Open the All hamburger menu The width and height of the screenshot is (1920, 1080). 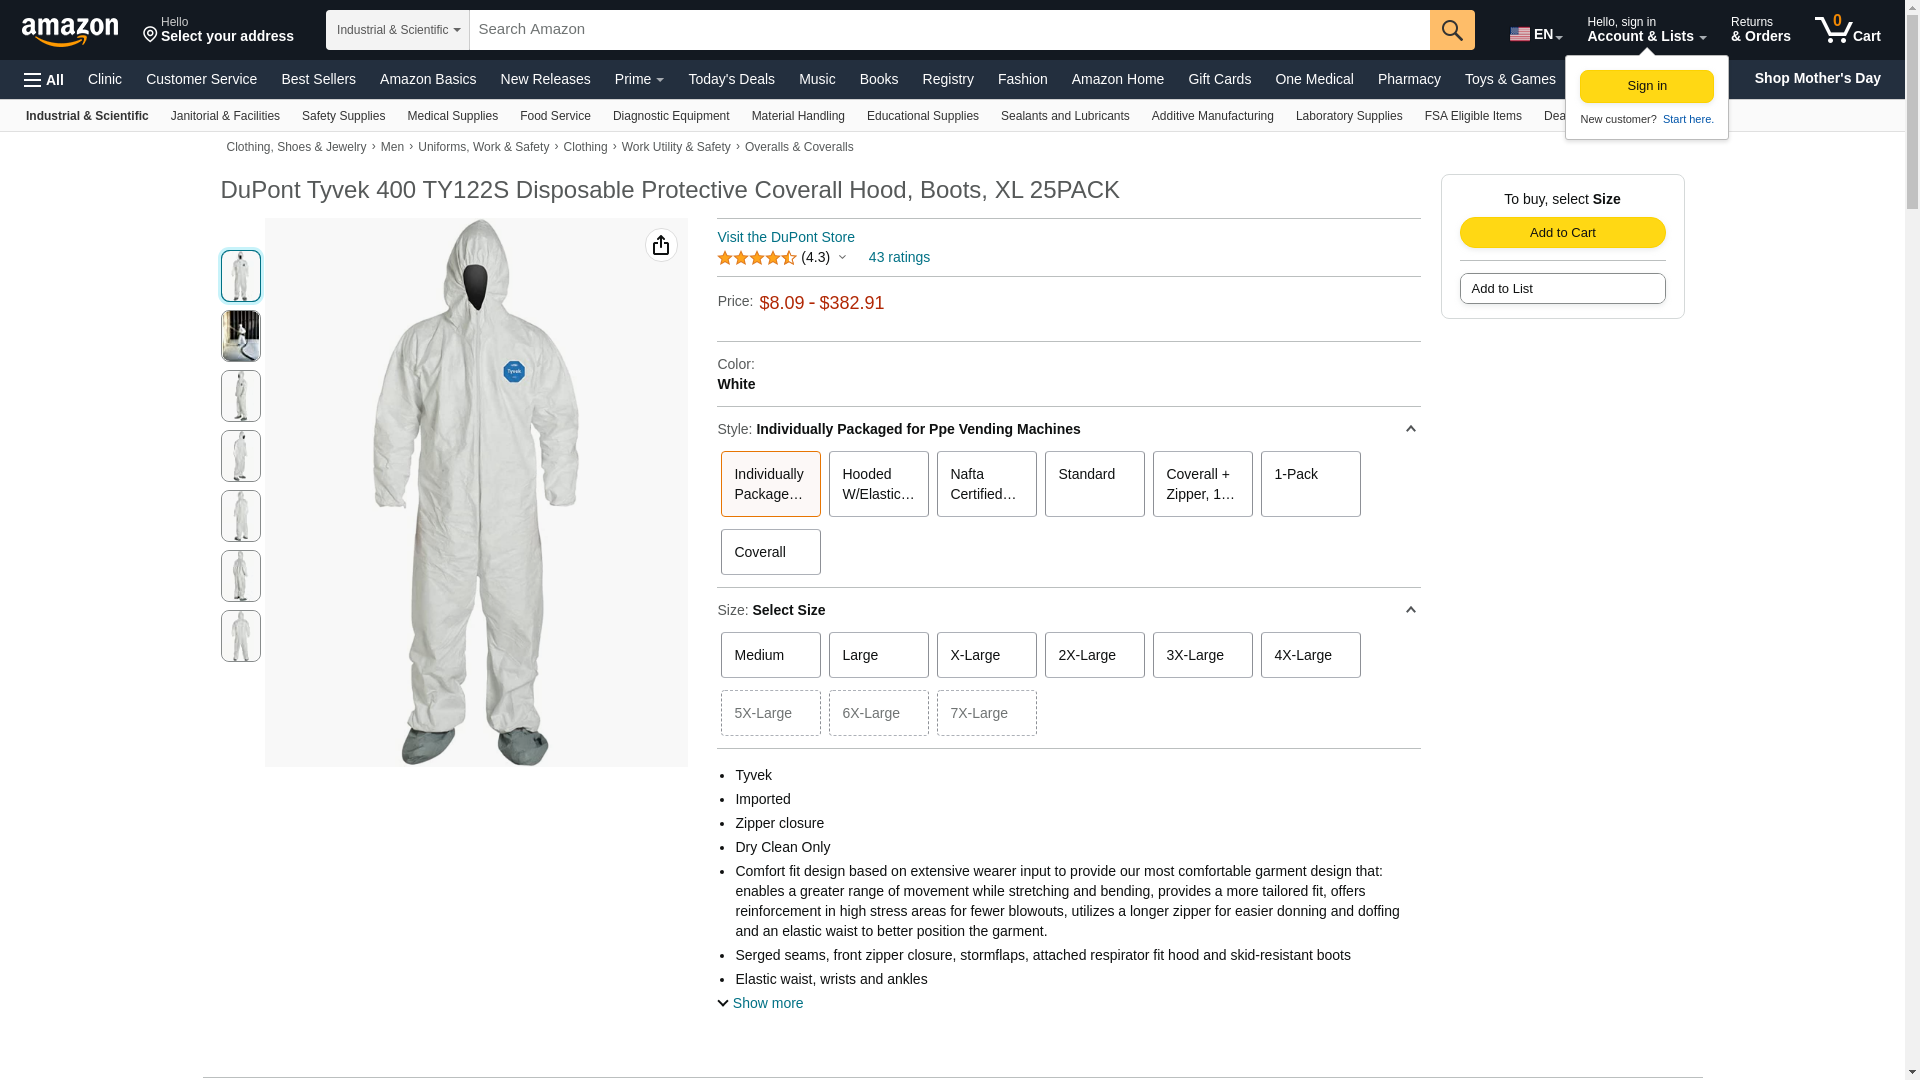(x=44, y=80)
